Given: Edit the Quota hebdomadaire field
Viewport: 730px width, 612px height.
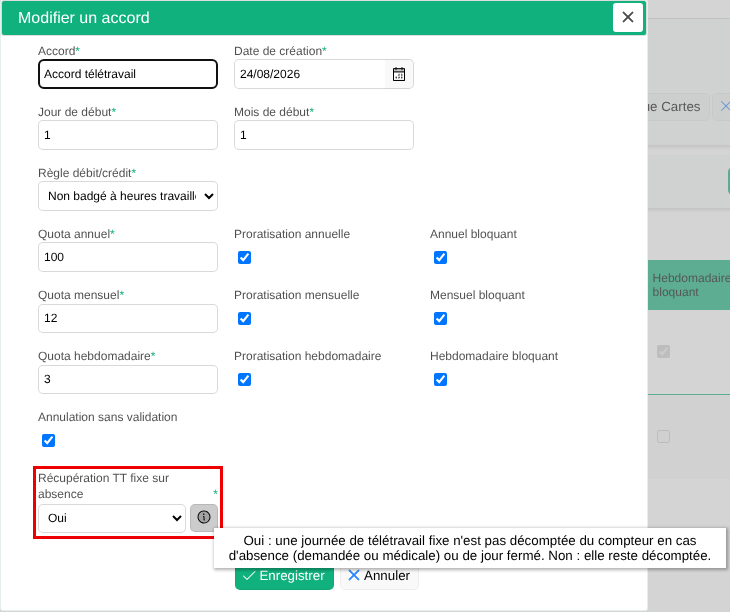Looking at the screenshot, I should [128, 379].
